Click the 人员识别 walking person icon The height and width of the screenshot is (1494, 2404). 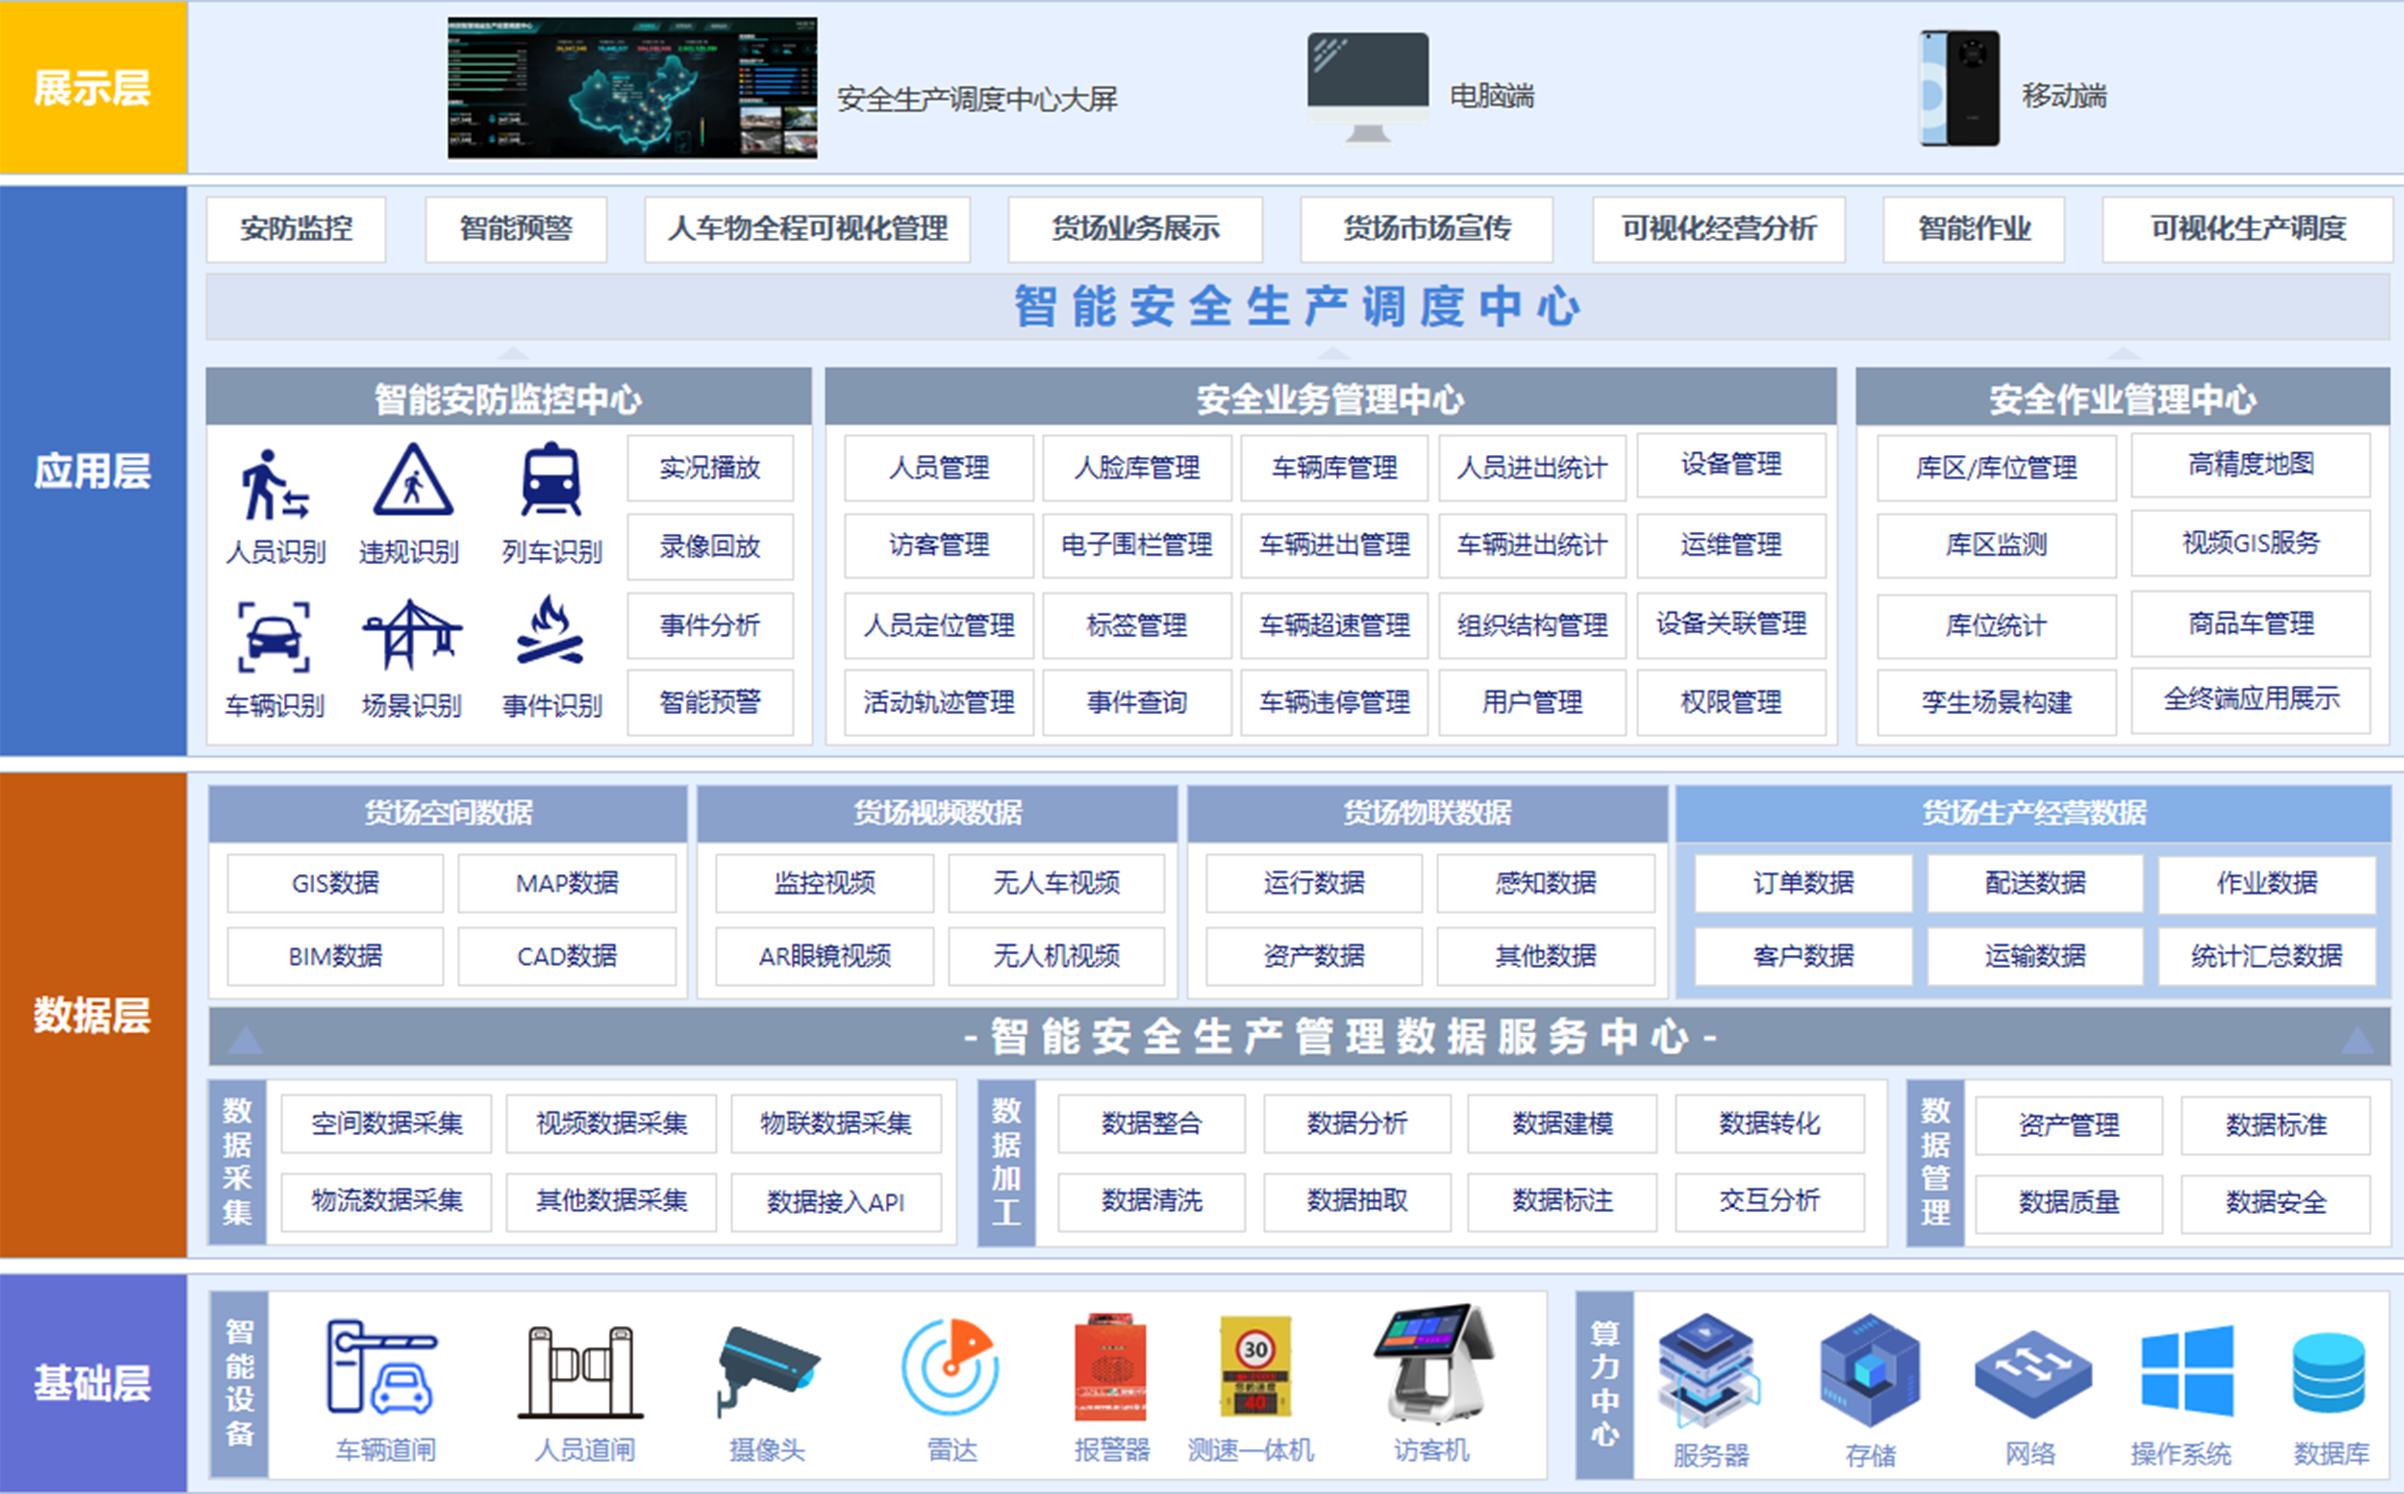pos(273,486)
